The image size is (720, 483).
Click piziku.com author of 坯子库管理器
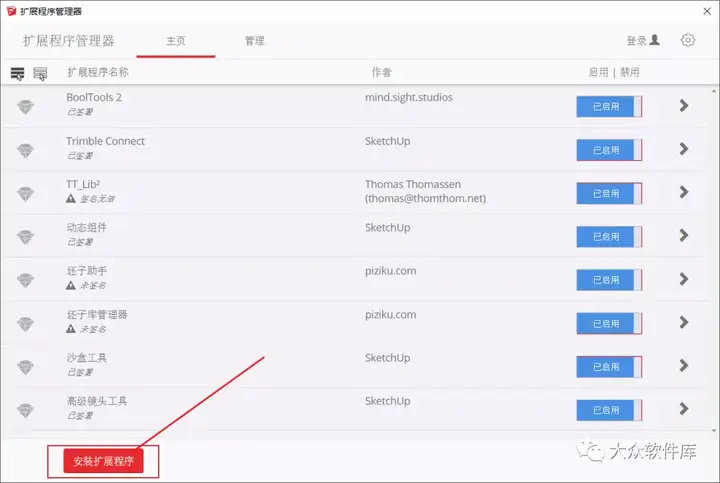[391, 315]
